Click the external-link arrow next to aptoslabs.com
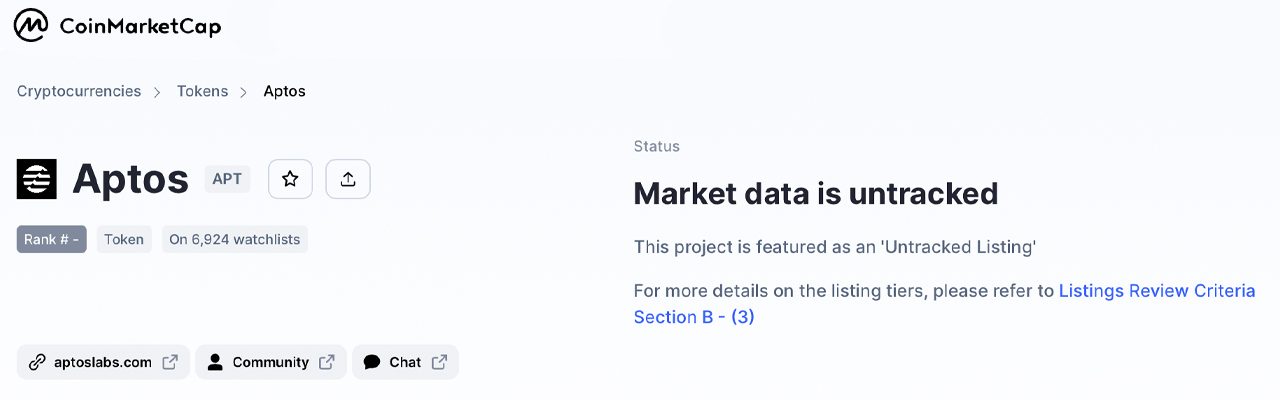 pyautogui.click(x=170, y=362)
